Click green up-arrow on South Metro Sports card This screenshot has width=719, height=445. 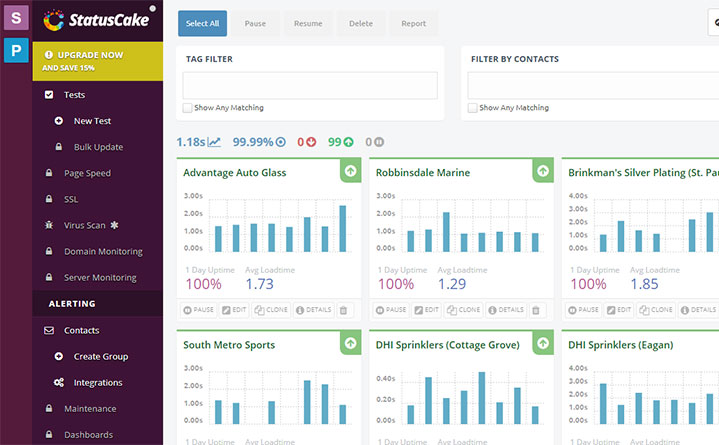pos(350,343)
